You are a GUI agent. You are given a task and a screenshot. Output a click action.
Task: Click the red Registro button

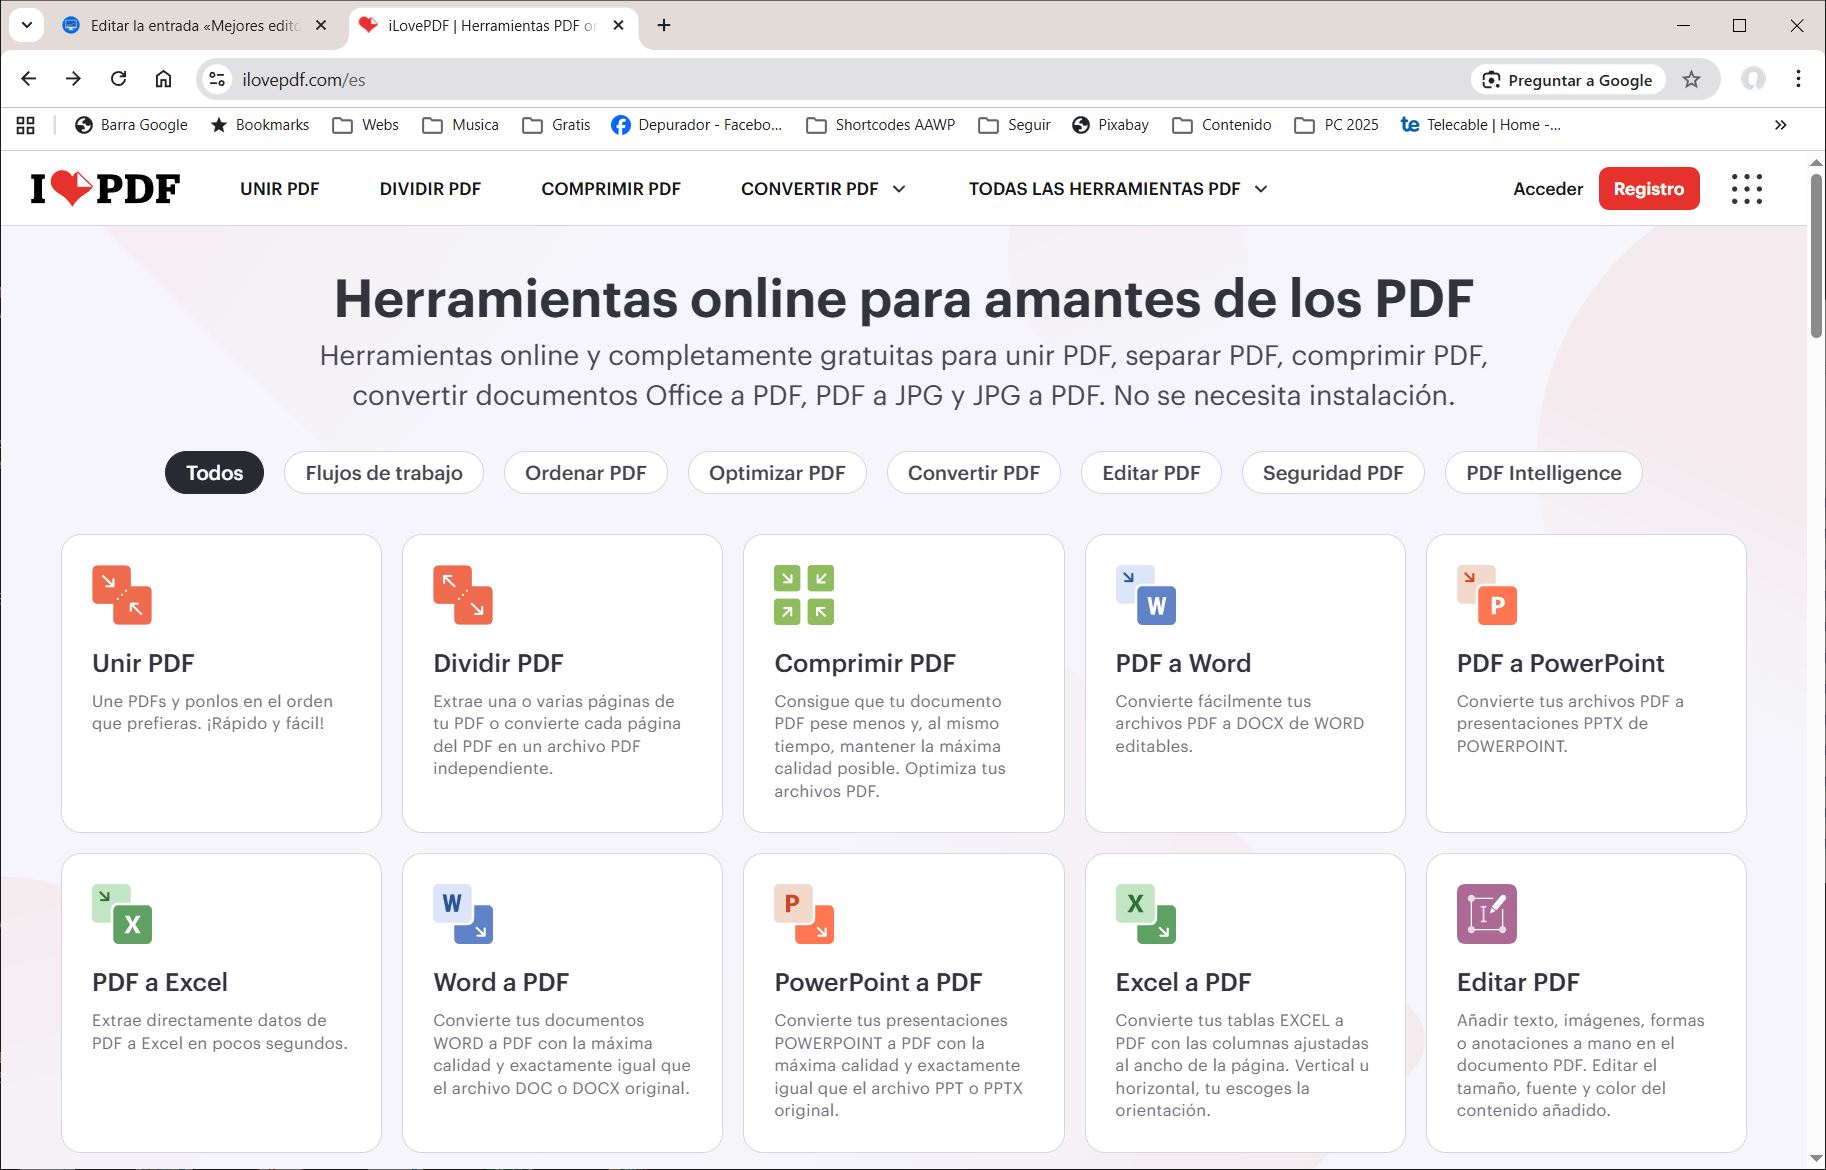click(1648, 189)
